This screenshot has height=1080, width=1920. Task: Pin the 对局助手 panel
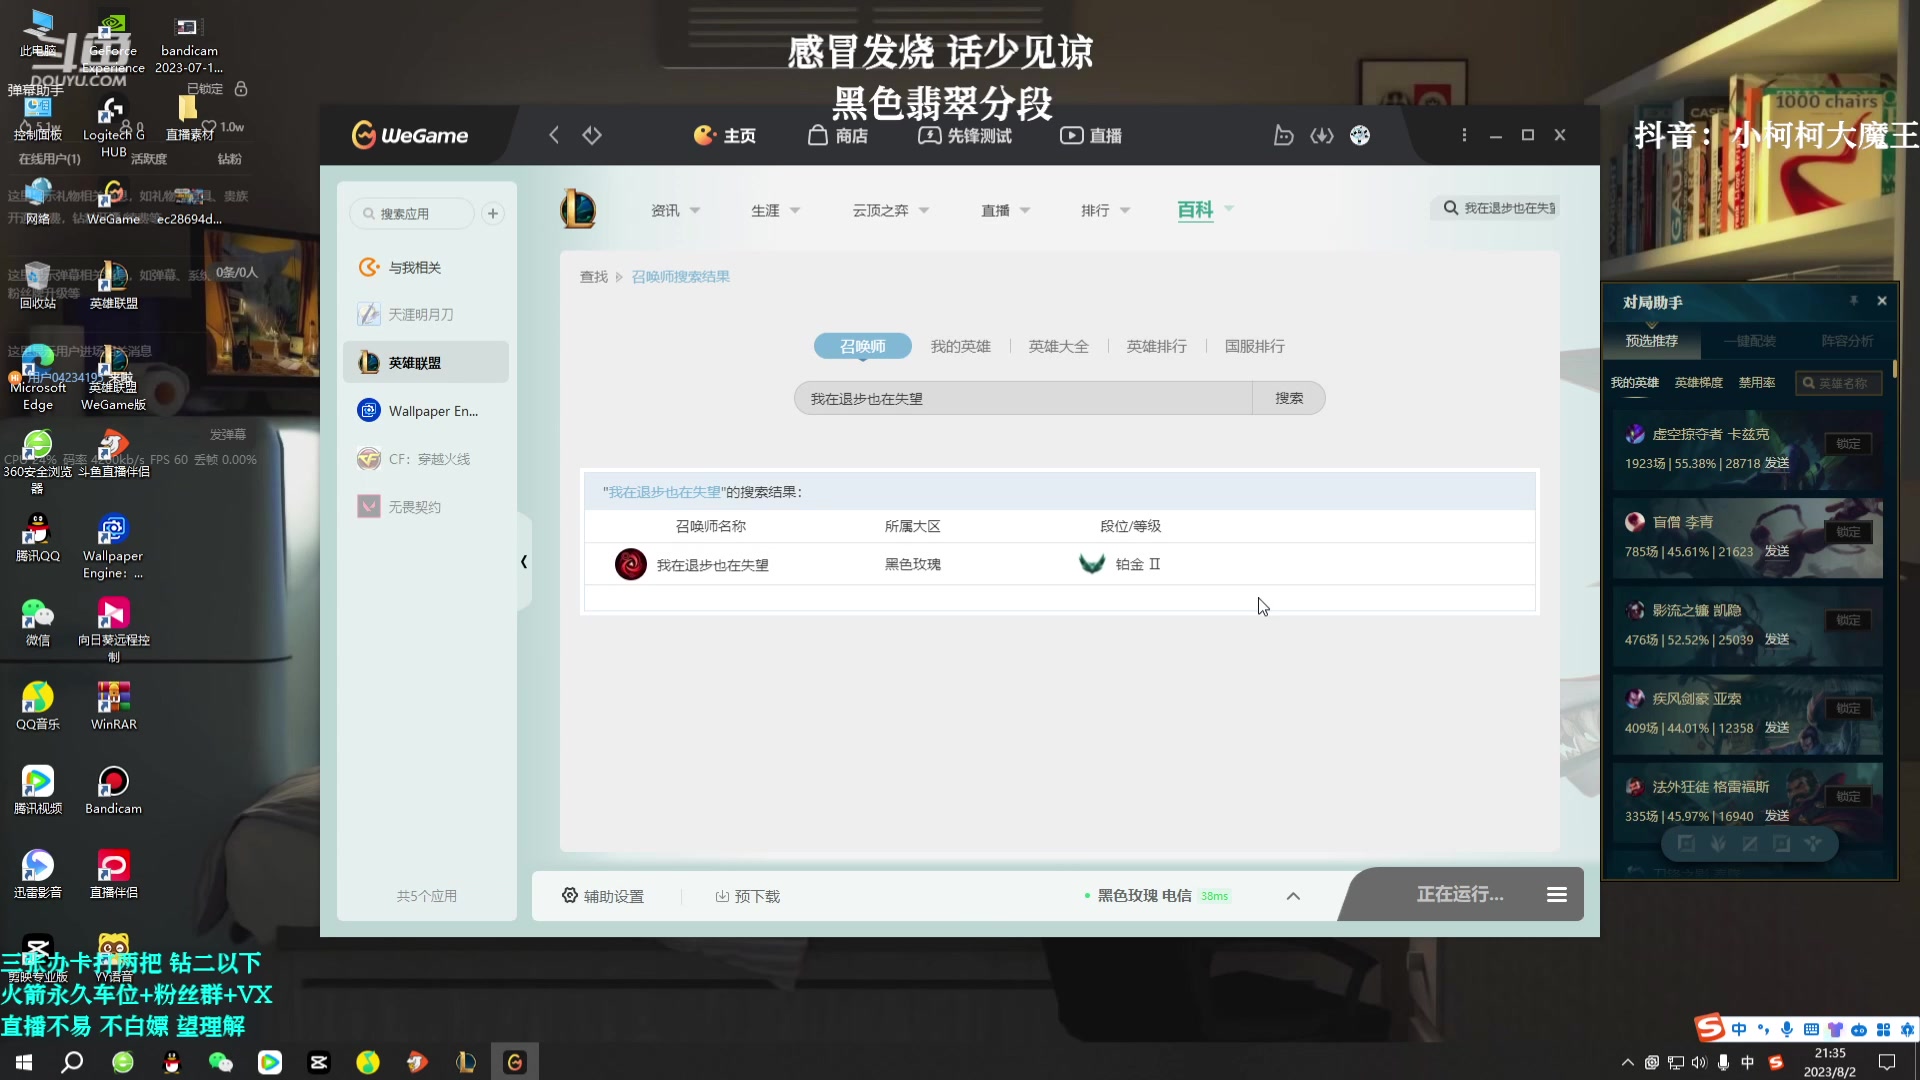[x=1853, y=301]
